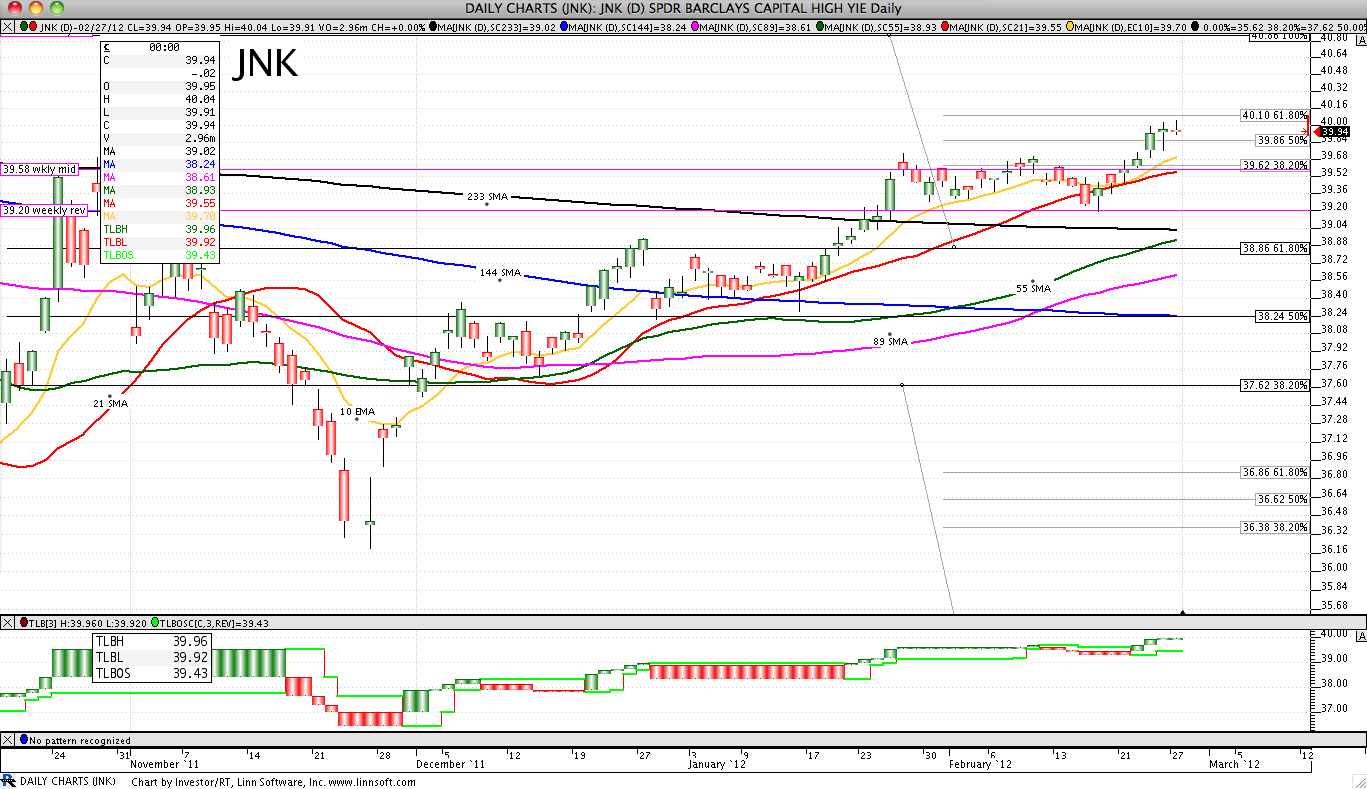This screenshot has width=1367, height=789.
Task: Click the red TLB[3] indicator dot
Action: tap(24, 622)
